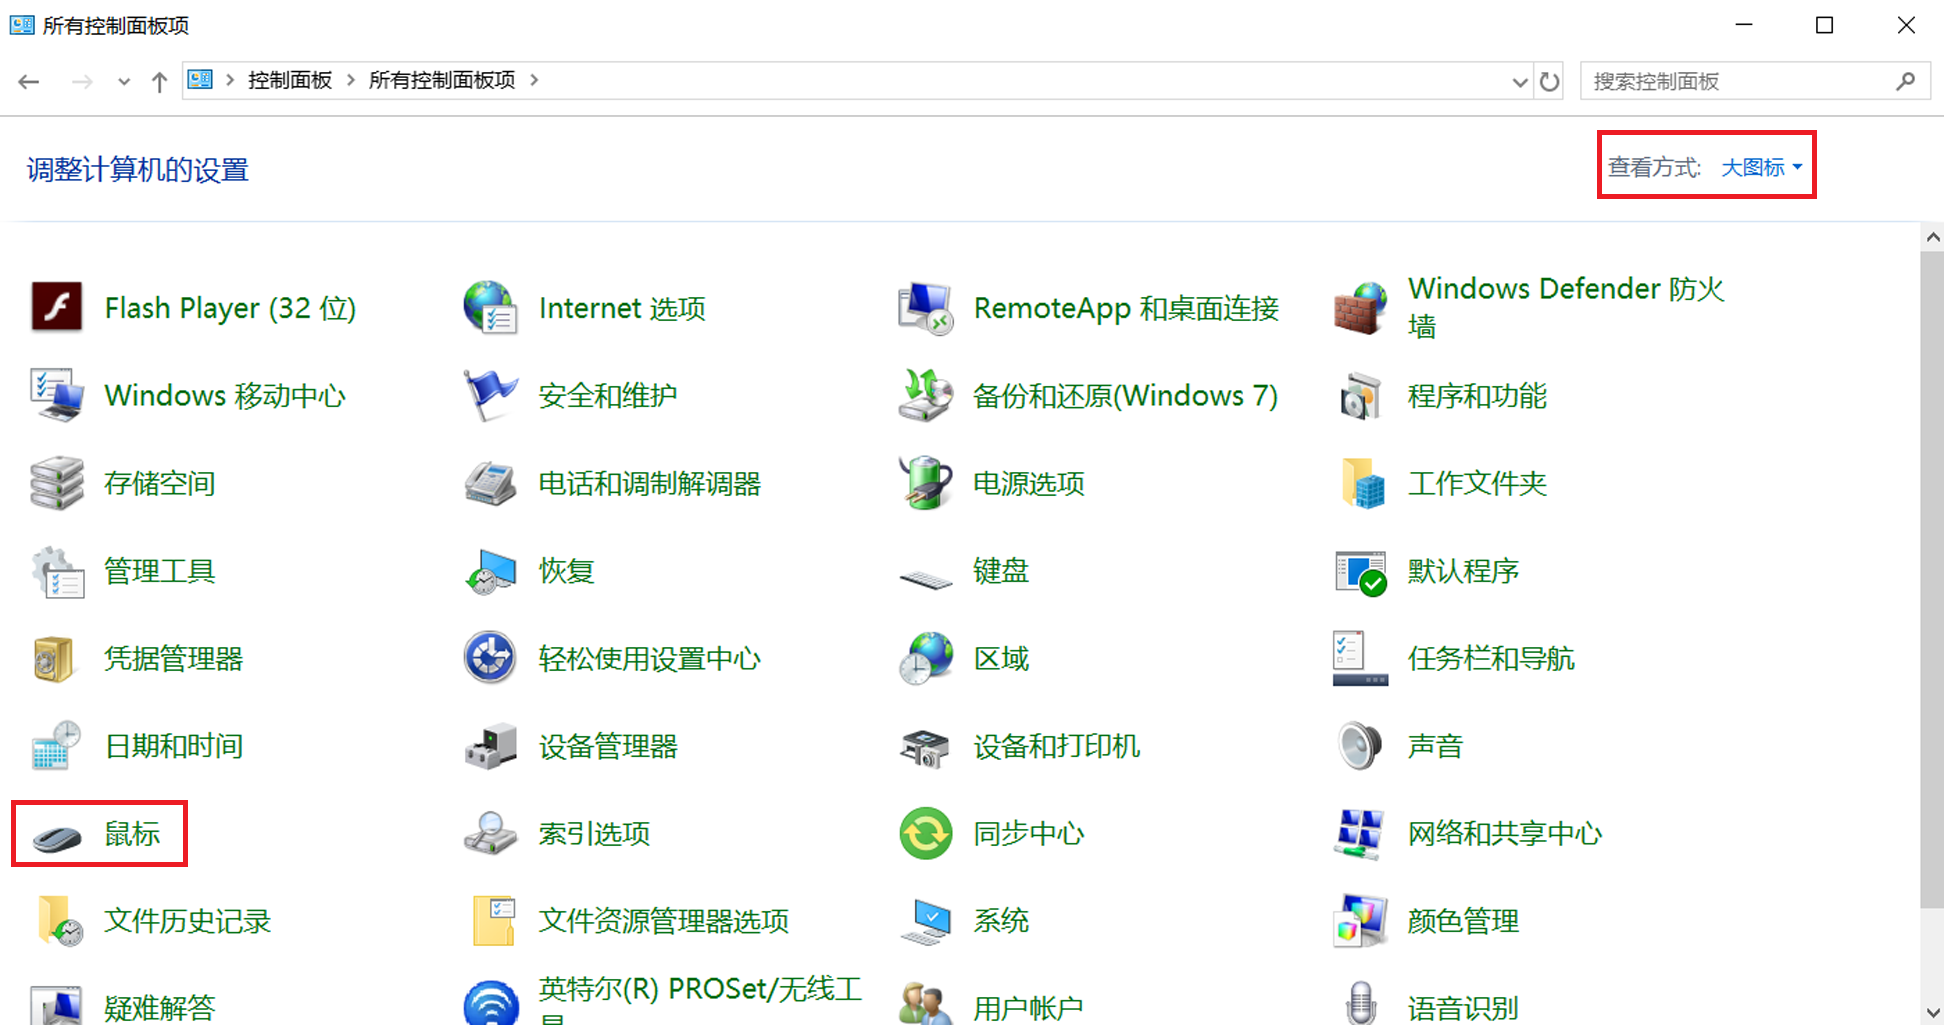Open the 声音 speaker icon
This screenshot has width=1944, height=1025.
1360,746
